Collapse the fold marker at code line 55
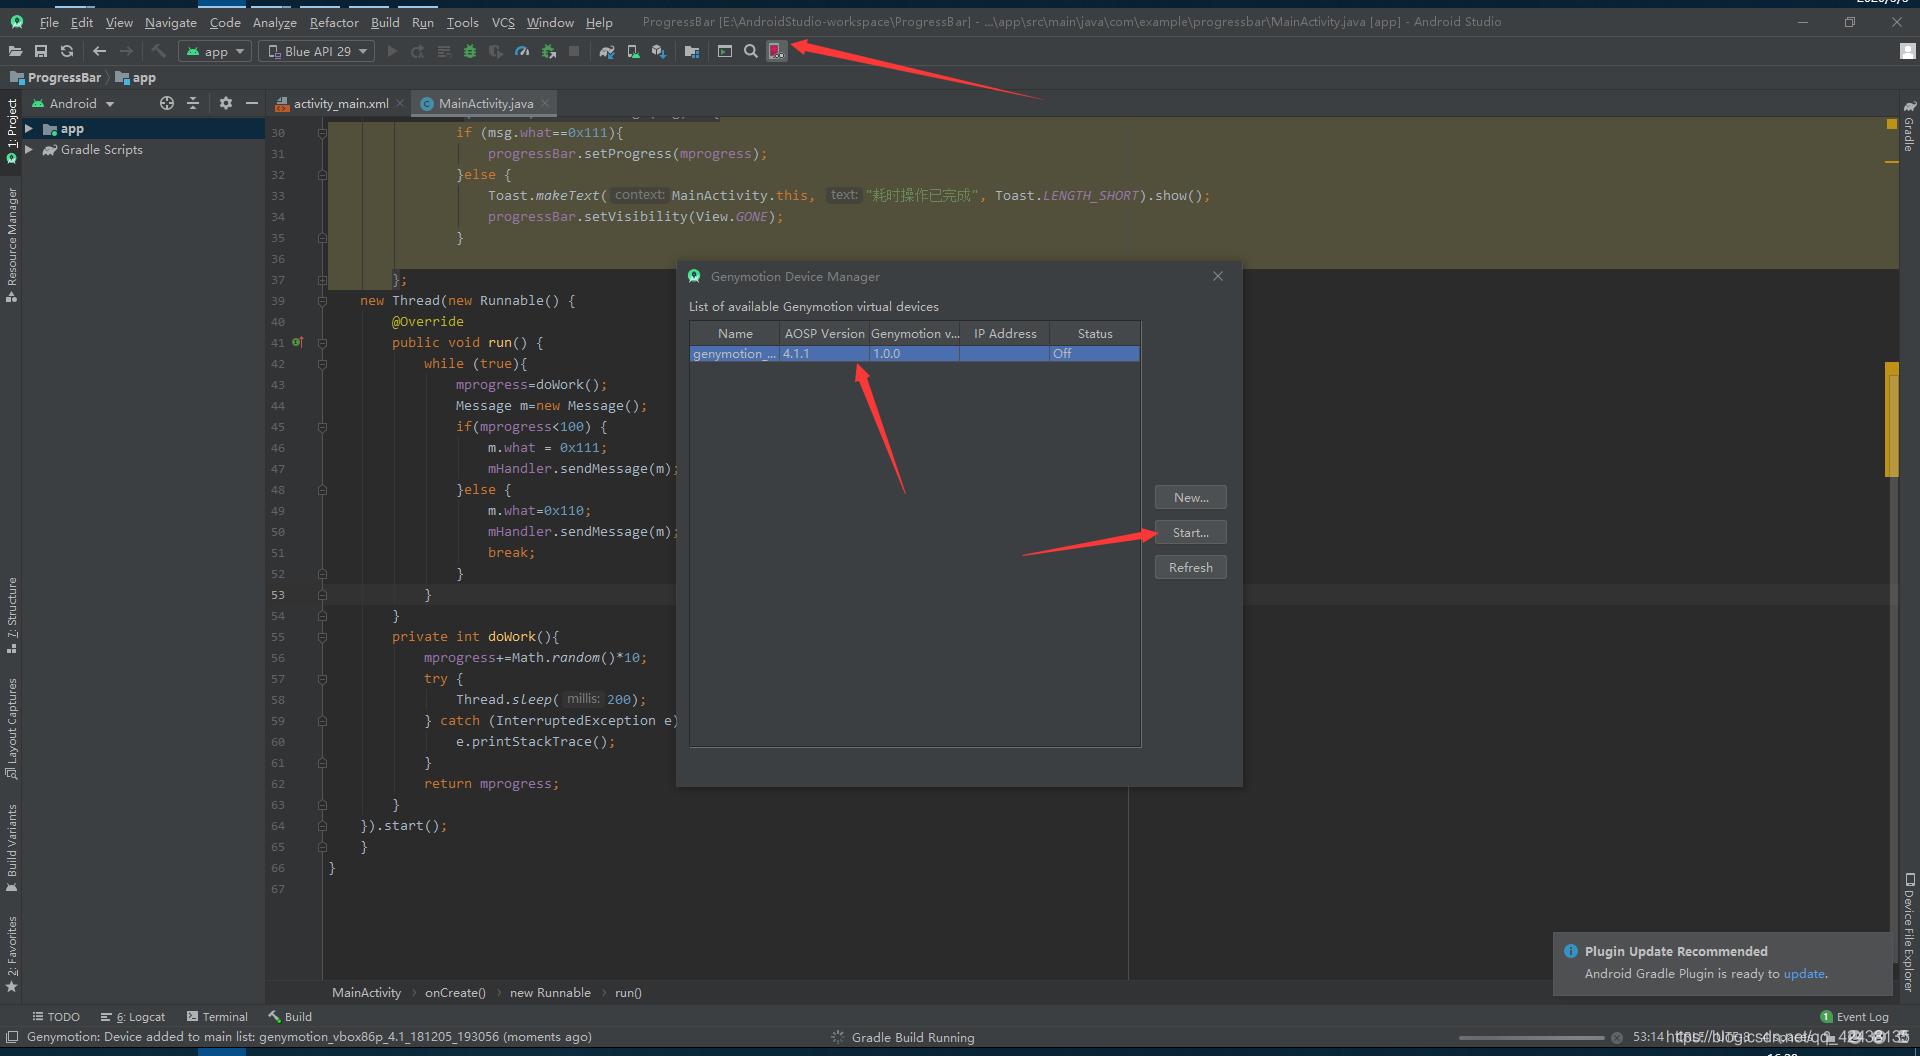This screenshot has width=1920, height=1056. 322,637
